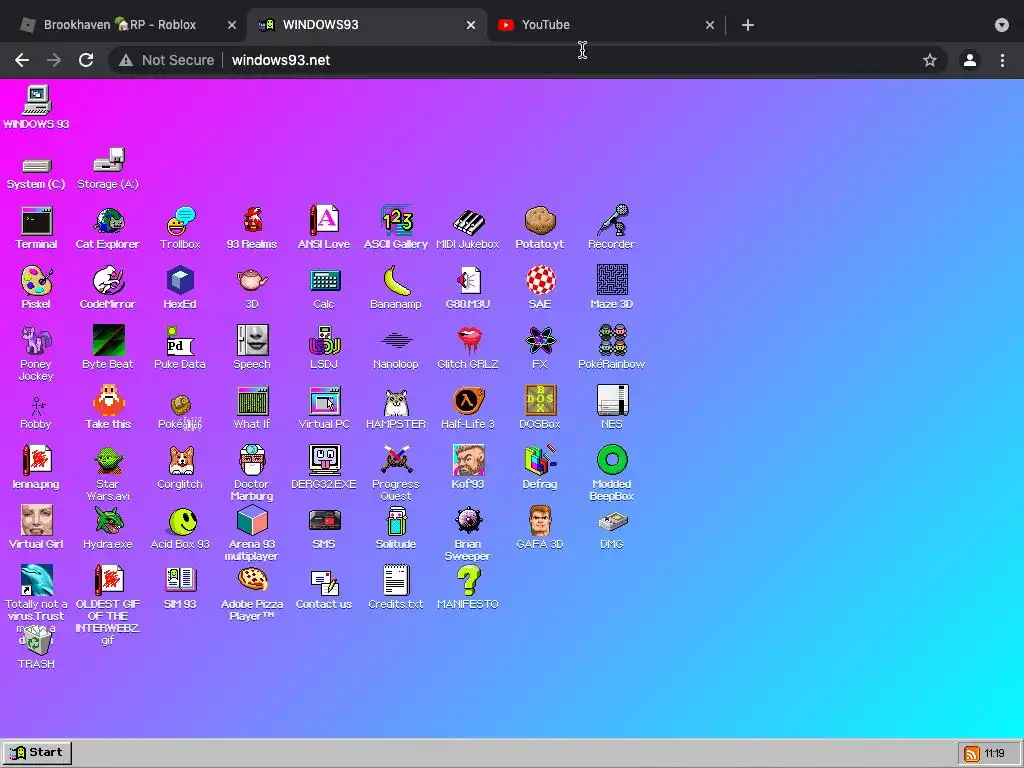1024x768 pixels.
Task: Launch the Acid Box 93 smiley icon
Action: pos(180,528)
